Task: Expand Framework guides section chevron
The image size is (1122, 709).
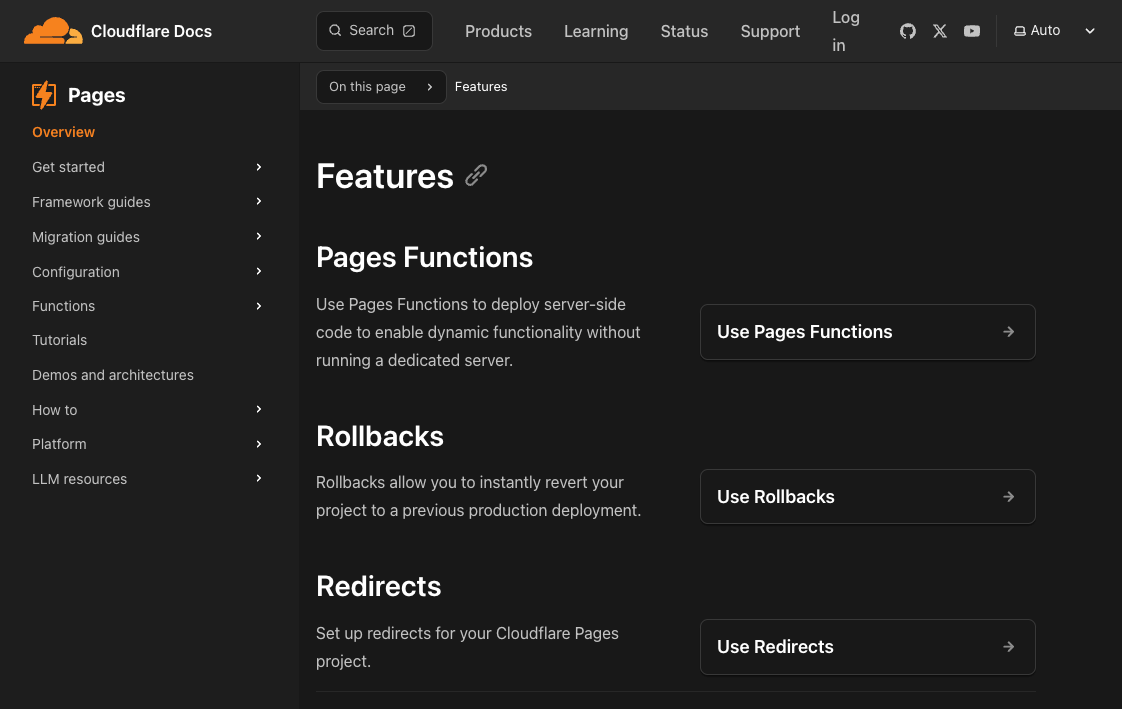Action: tap(259, 202)
